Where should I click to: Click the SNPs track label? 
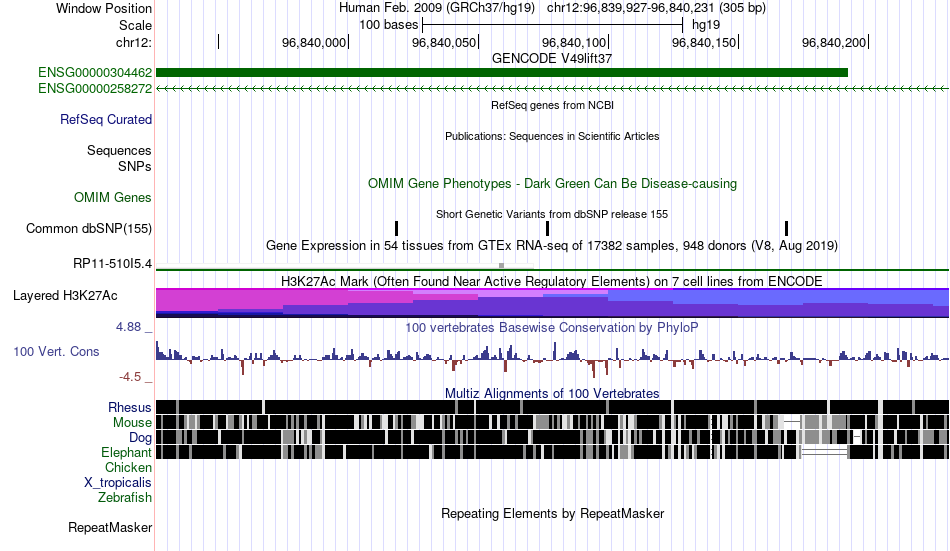pyautogui.click(x=135, y=166)
